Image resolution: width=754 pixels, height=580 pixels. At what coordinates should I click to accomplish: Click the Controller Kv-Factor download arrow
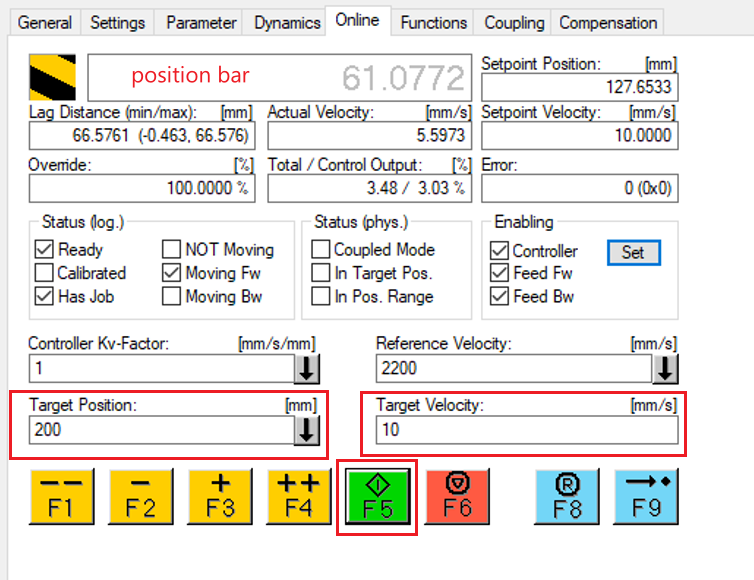tap(307, 369)
